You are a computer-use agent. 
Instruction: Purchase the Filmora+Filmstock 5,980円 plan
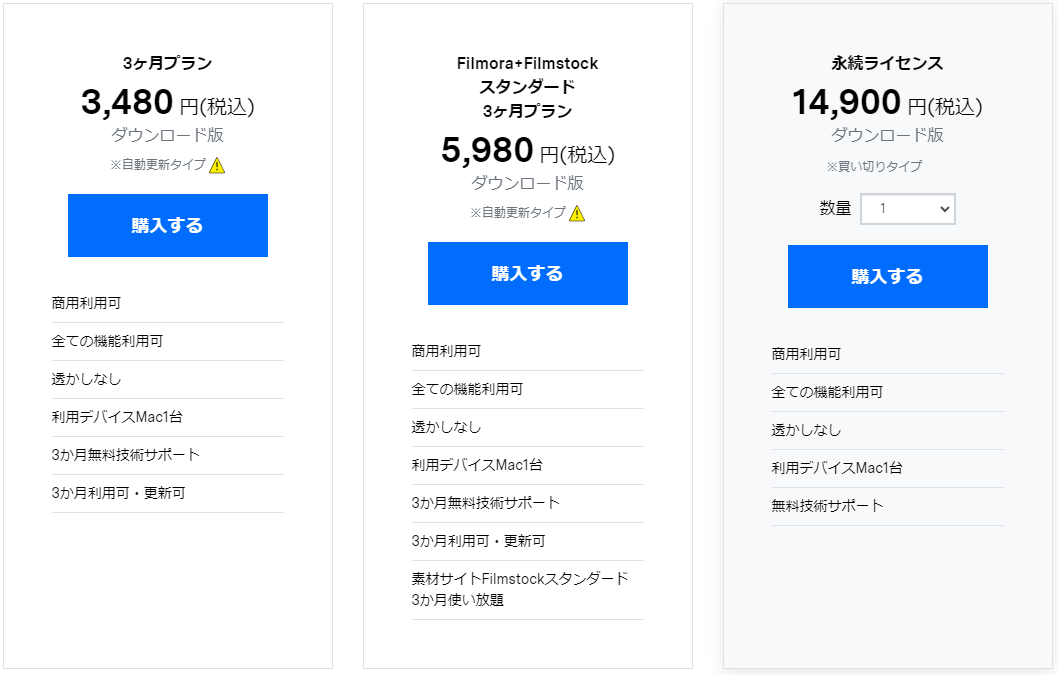528,273
